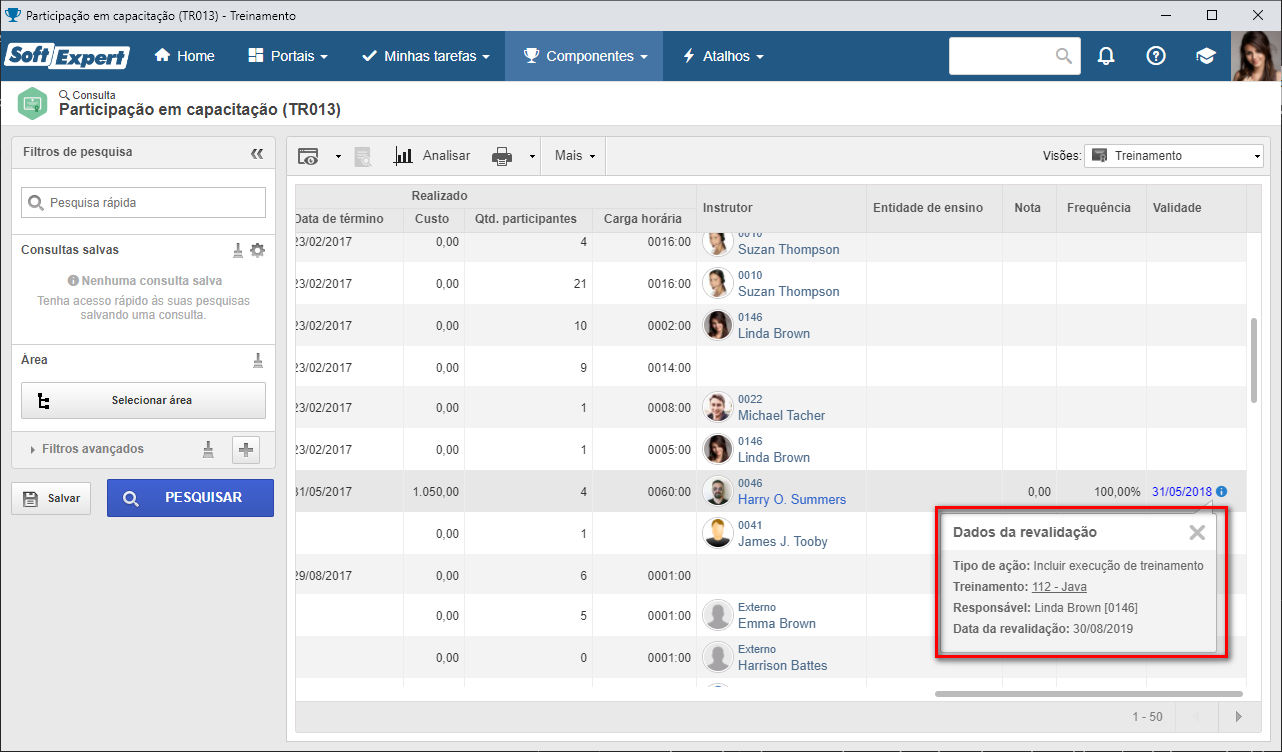Open the notifications bell icon
Image resolution: width=1282 pixels, height=752 pixels.
(1106, 56)
